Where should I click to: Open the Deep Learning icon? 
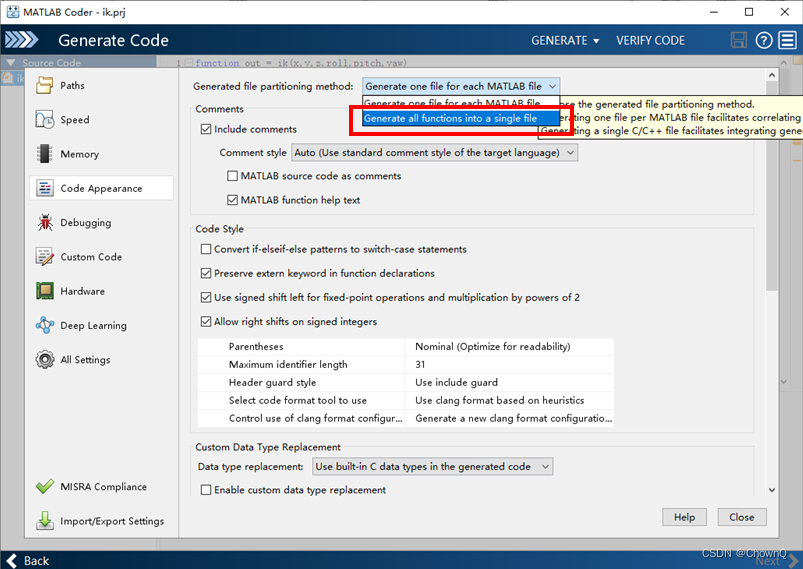coord(45,325)
